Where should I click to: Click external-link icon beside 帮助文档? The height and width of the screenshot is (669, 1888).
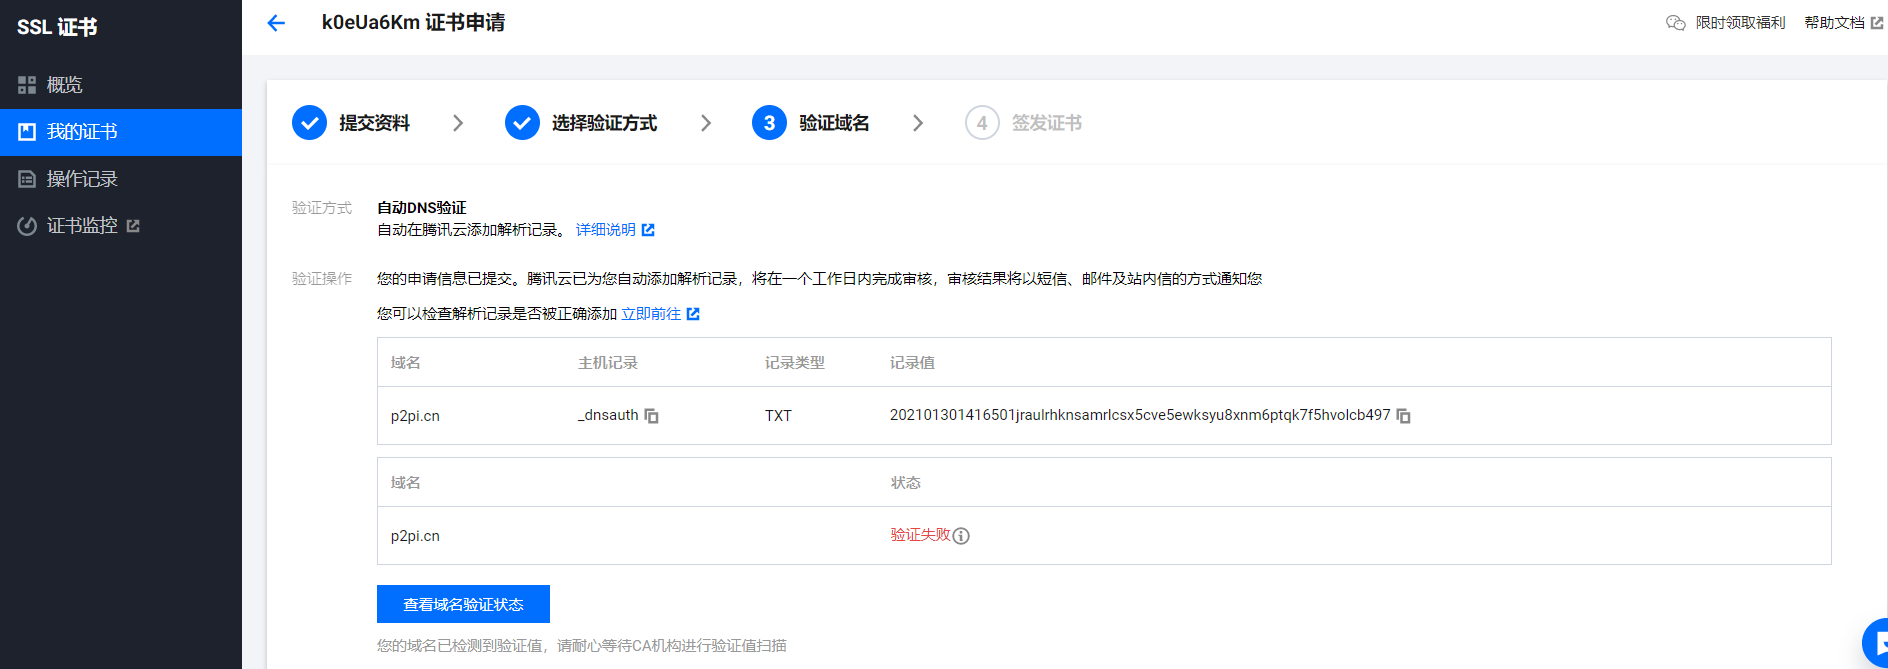coord(1877,22)
